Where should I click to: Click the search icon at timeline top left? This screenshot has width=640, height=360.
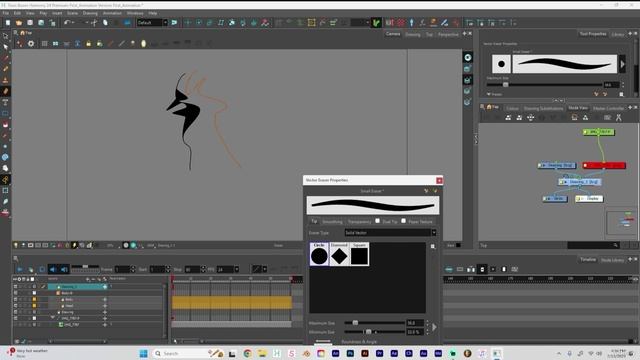(16, 258)
